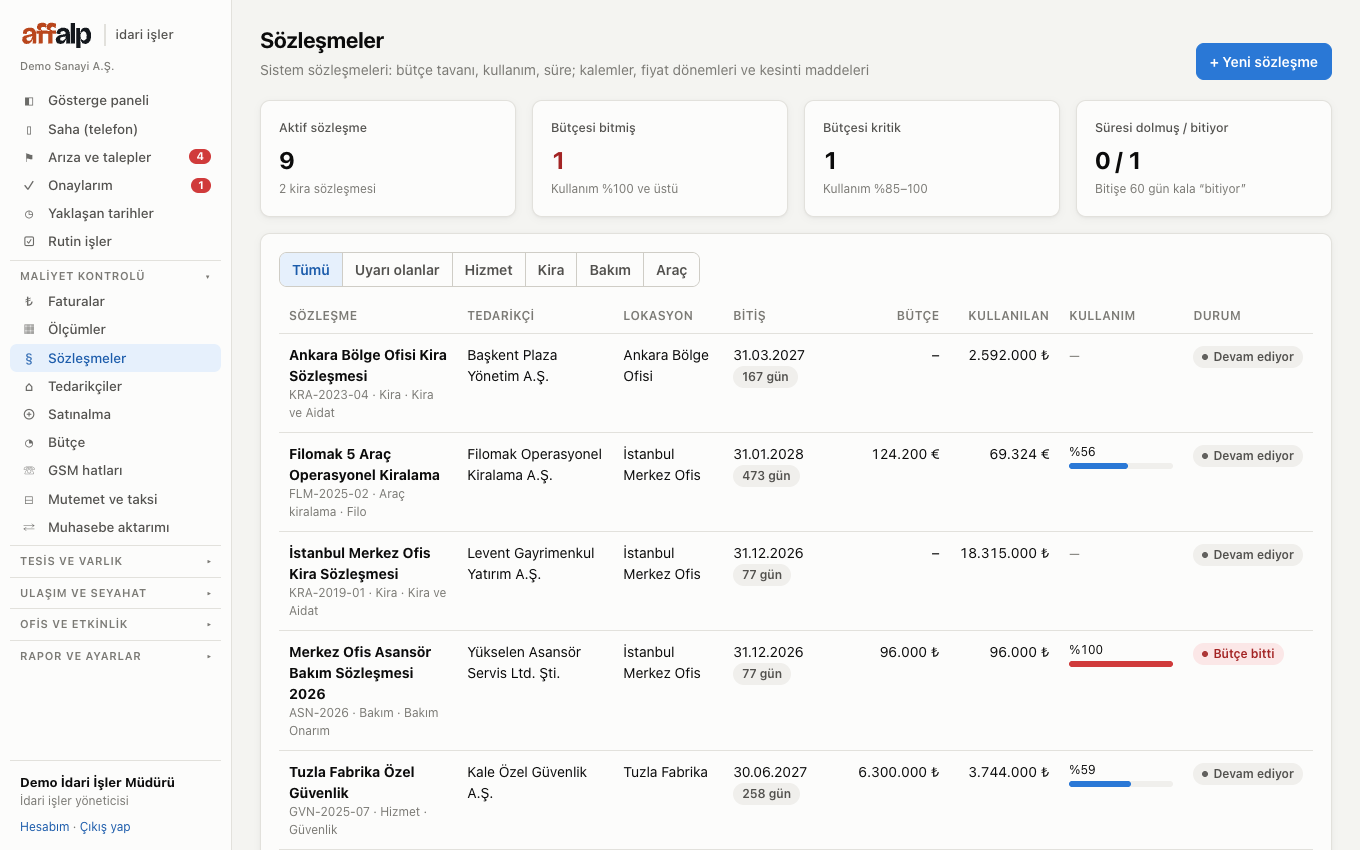Expand the Ulaşım ve Seyahat section

[x=116, y=593]
